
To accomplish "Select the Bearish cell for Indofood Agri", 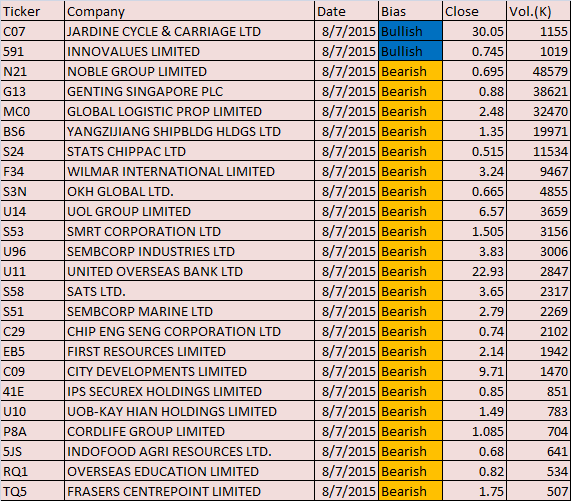I will [410, 451].
